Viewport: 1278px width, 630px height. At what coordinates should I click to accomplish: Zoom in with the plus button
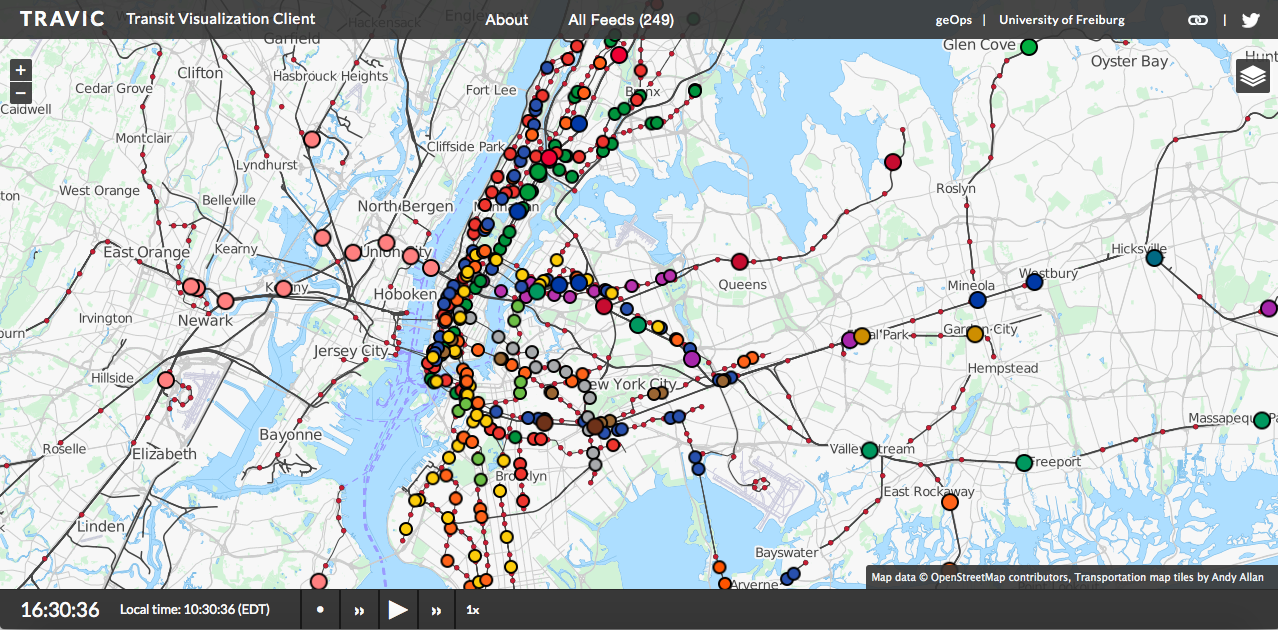pos(22,71)
